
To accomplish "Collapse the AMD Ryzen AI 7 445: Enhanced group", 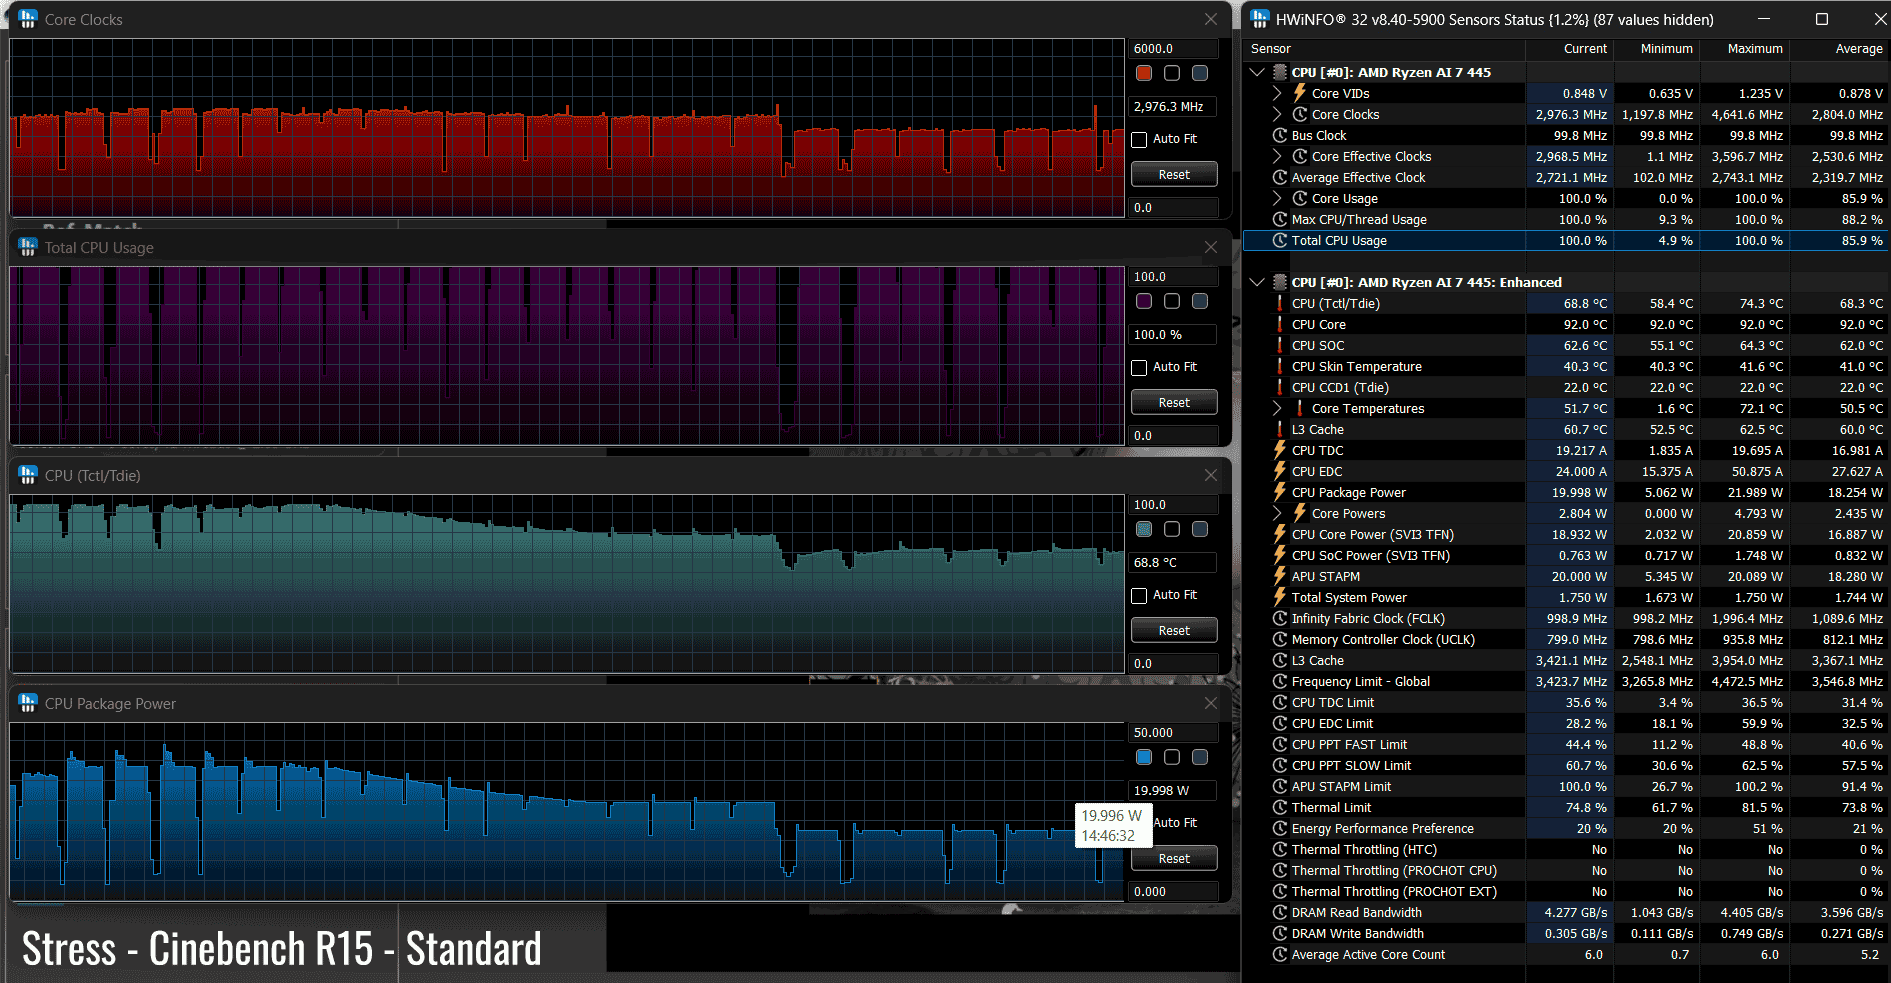I will [1257, 282].
